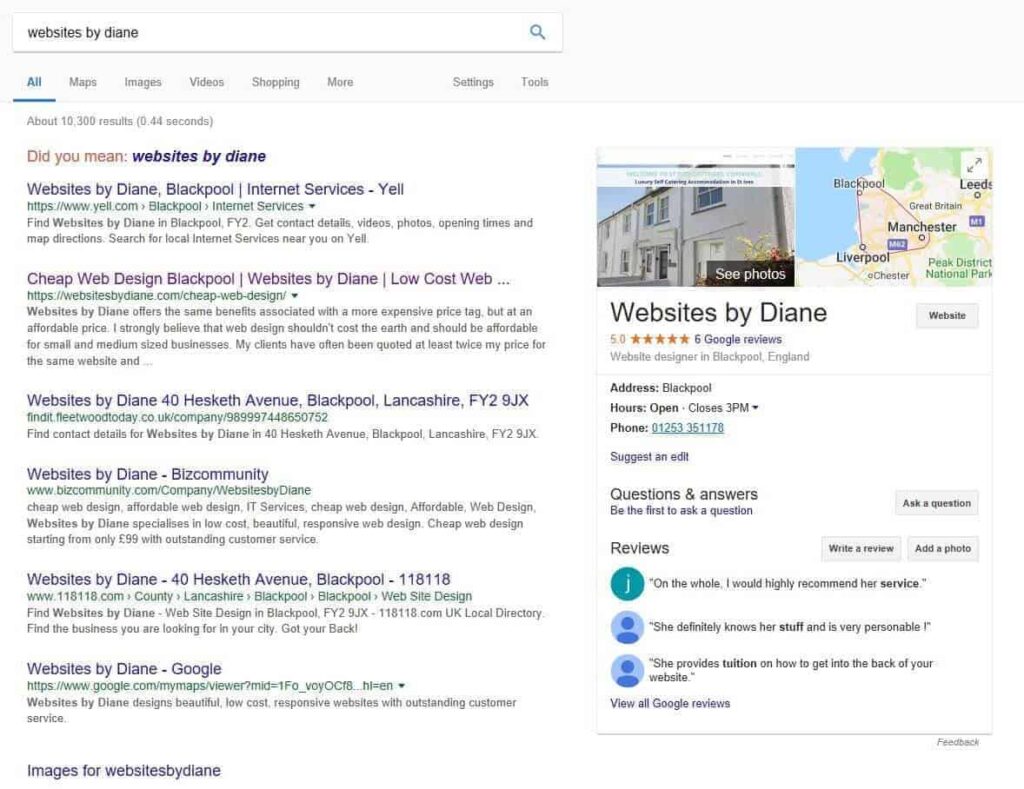Click the 'She definitely knows her stuff' review text

click(x=790, y=627)
